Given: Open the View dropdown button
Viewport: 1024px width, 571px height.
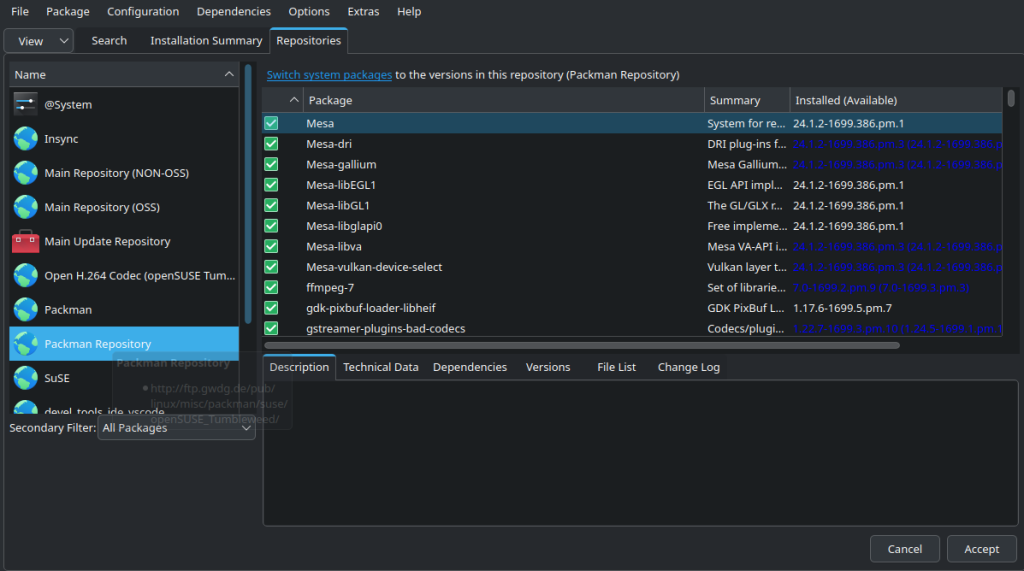Looking at the screenshot, I should coord(39,41).
